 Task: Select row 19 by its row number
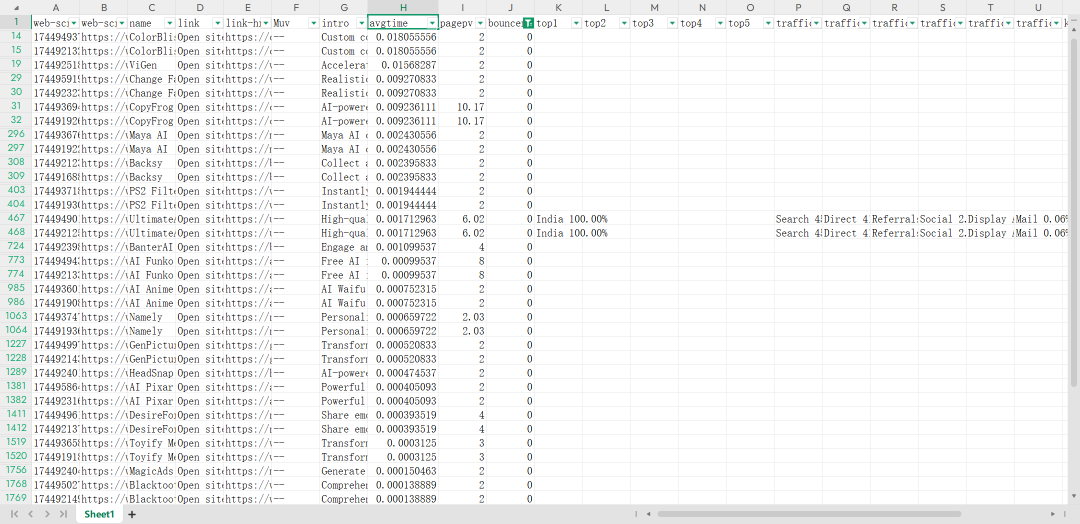point(16,65)
